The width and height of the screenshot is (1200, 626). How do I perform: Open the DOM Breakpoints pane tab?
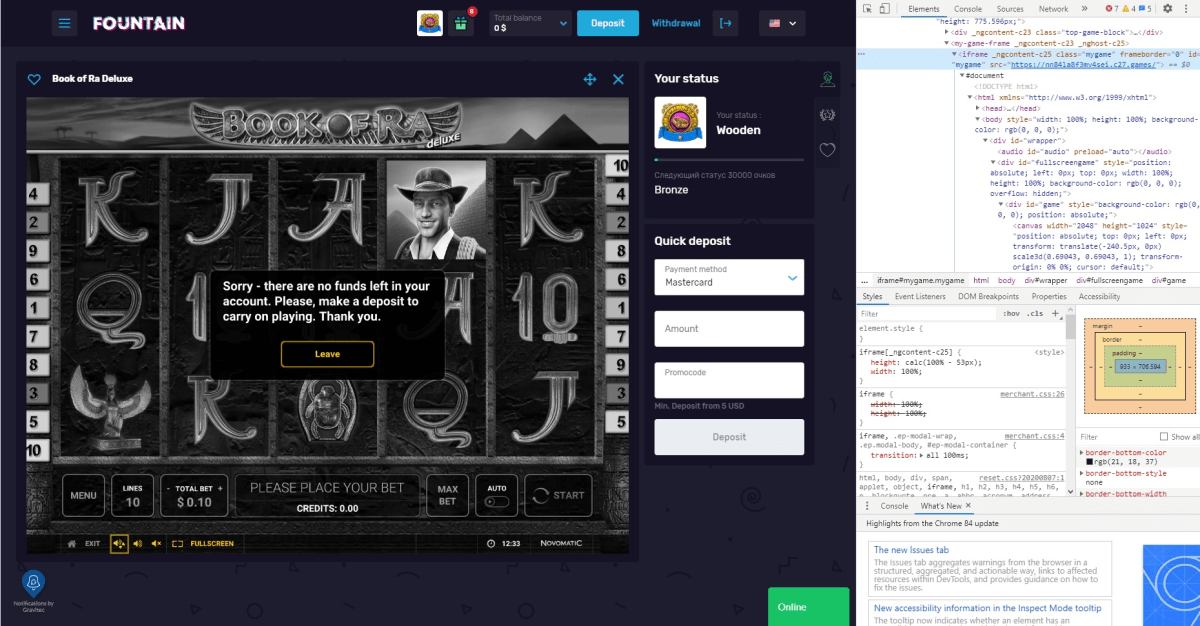tap(988, 297)
